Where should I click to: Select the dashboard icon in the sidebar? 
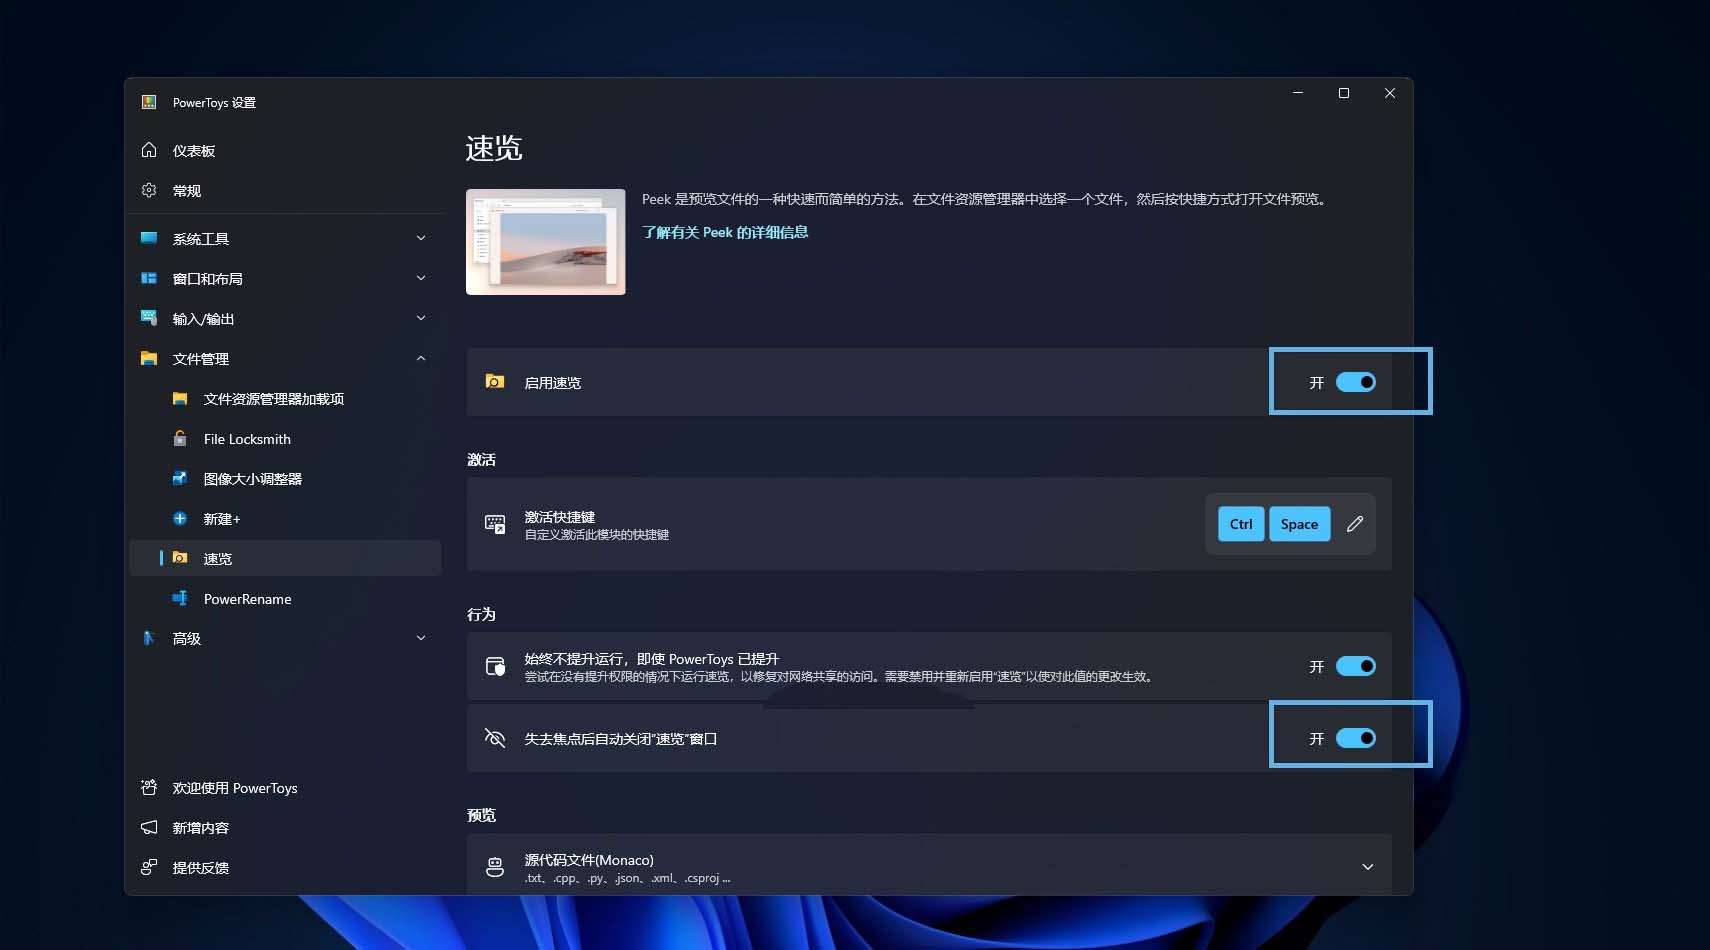pyautogui.click(x=148, y=150)
